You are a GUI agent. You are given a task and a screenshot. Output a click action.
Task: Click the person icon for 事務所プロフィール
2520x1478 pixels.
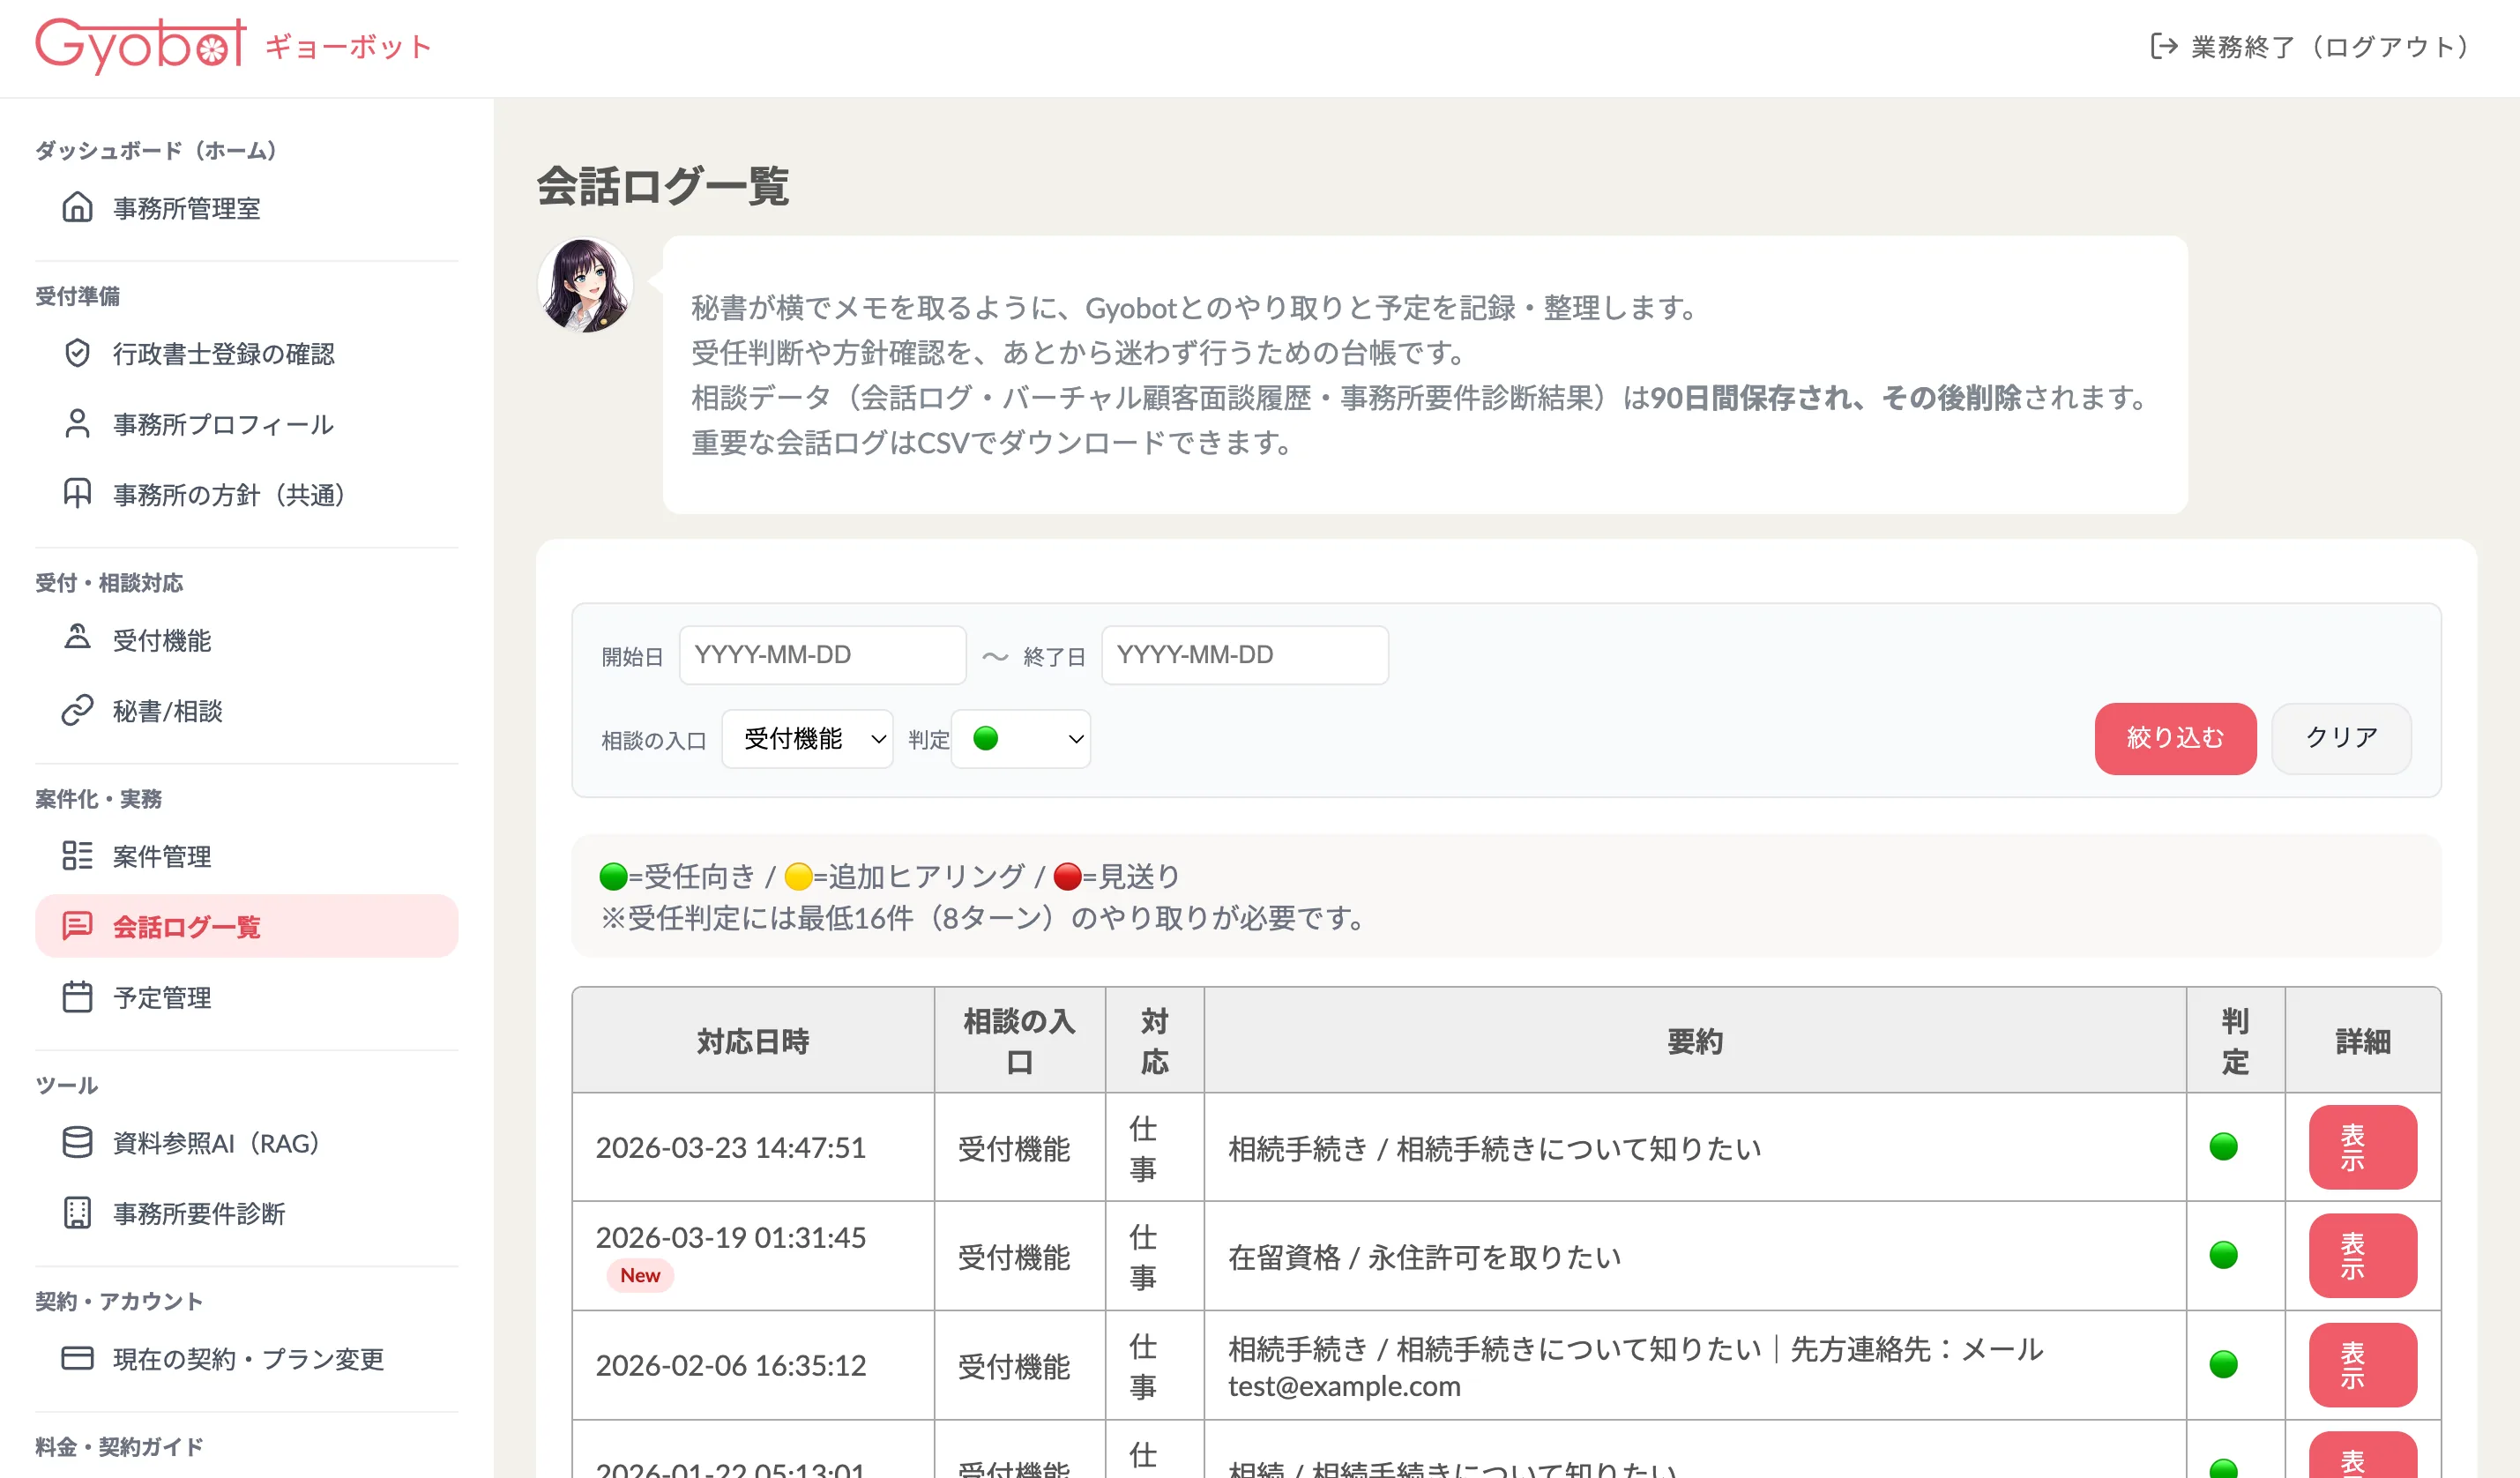pyautogui.click(x=77, y=424)
